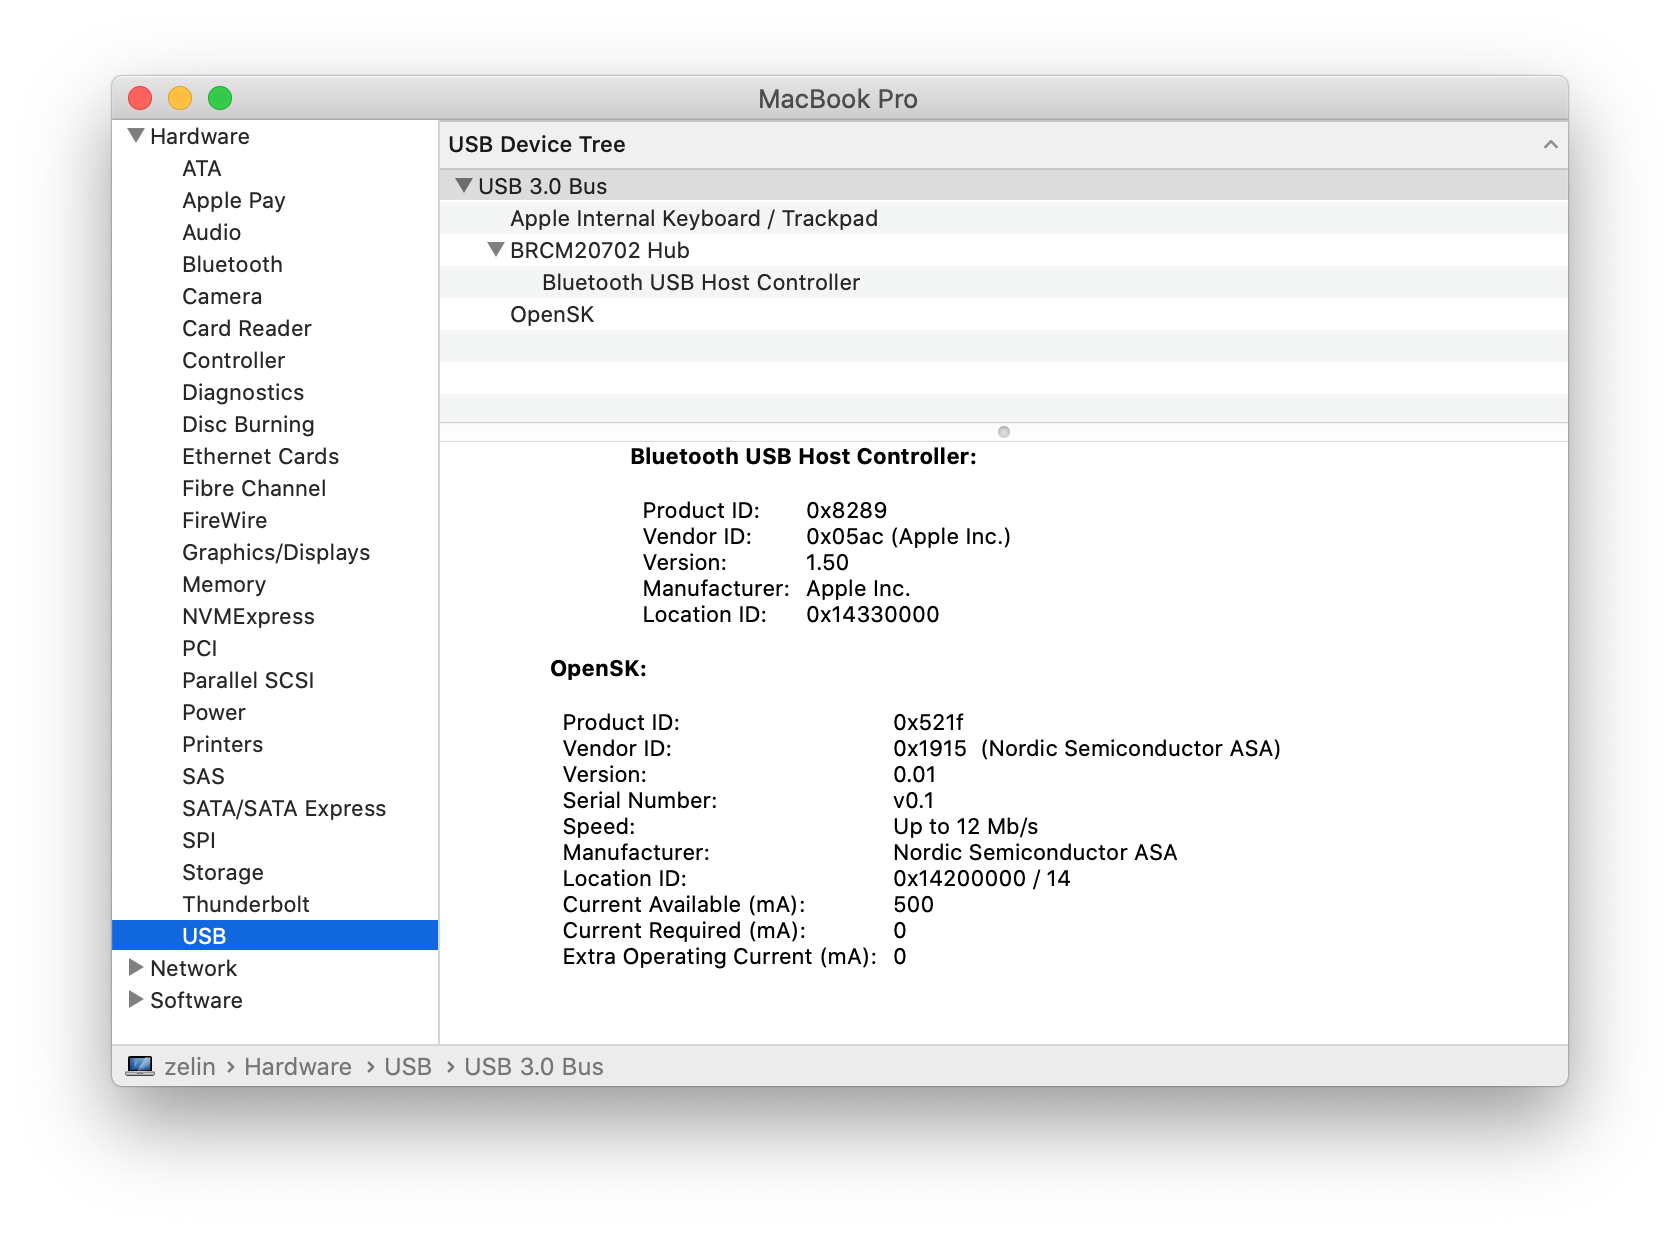Select the highlighted USB sidebar item
Image resolution: width=1680 pixels, height=1234 pixels.
click(275, 936)
